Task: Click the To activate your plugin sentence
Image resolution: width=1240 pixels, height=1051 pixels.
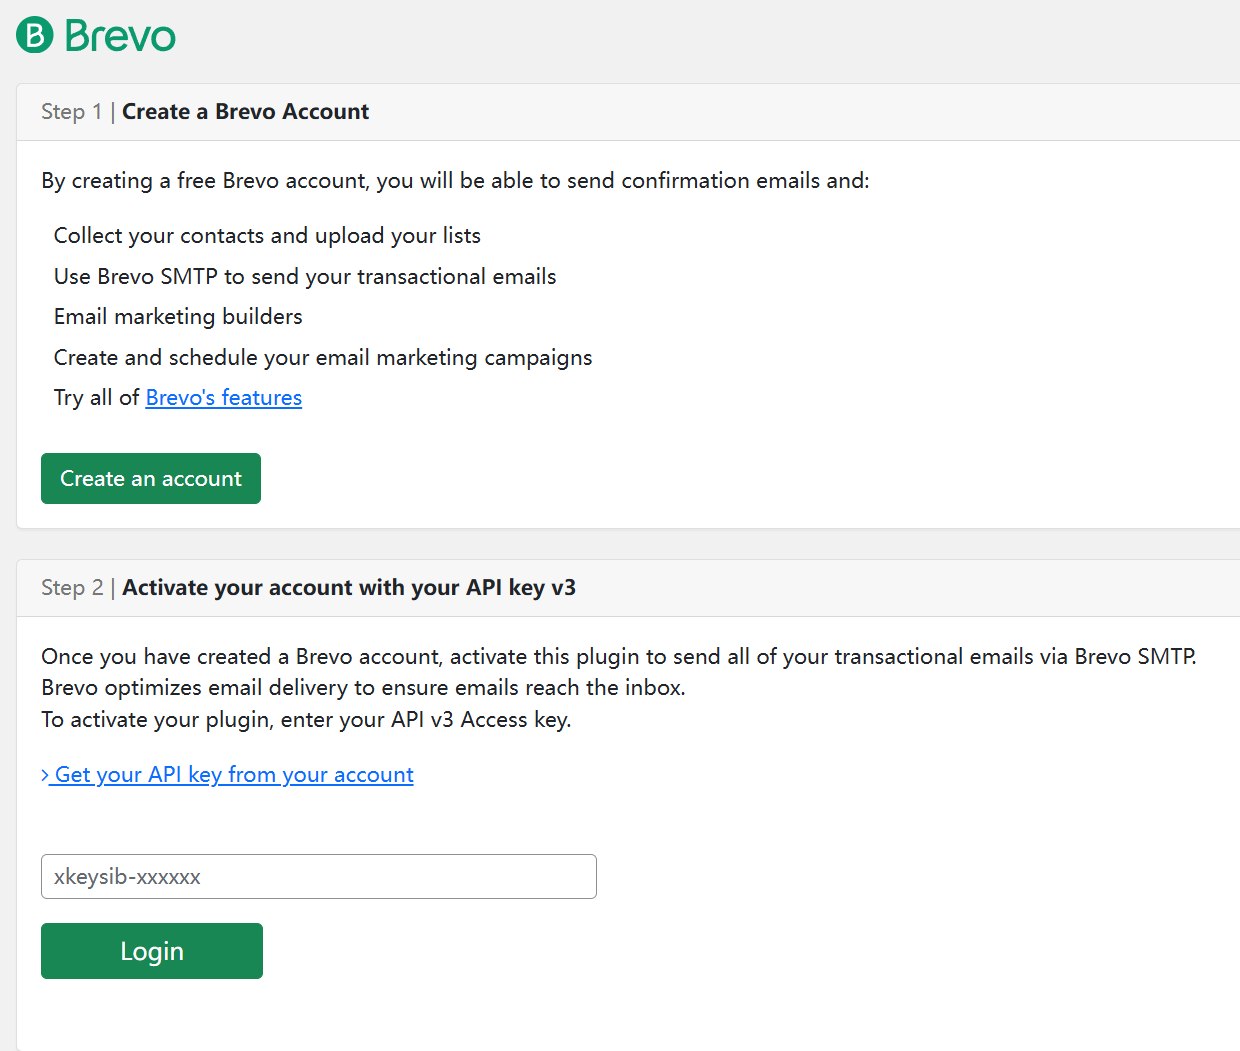Action: [x=306, y=720]
